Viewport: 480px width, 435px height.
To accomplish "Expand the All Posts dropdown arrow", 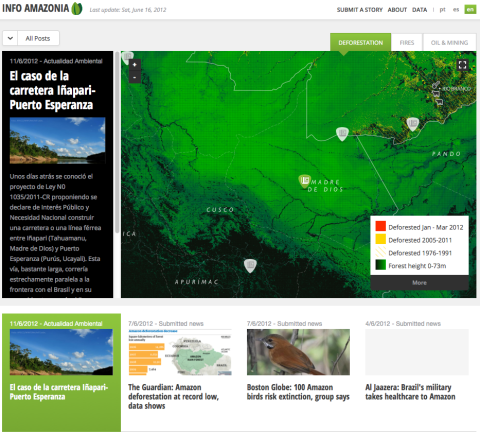I will tap(10, 38).
